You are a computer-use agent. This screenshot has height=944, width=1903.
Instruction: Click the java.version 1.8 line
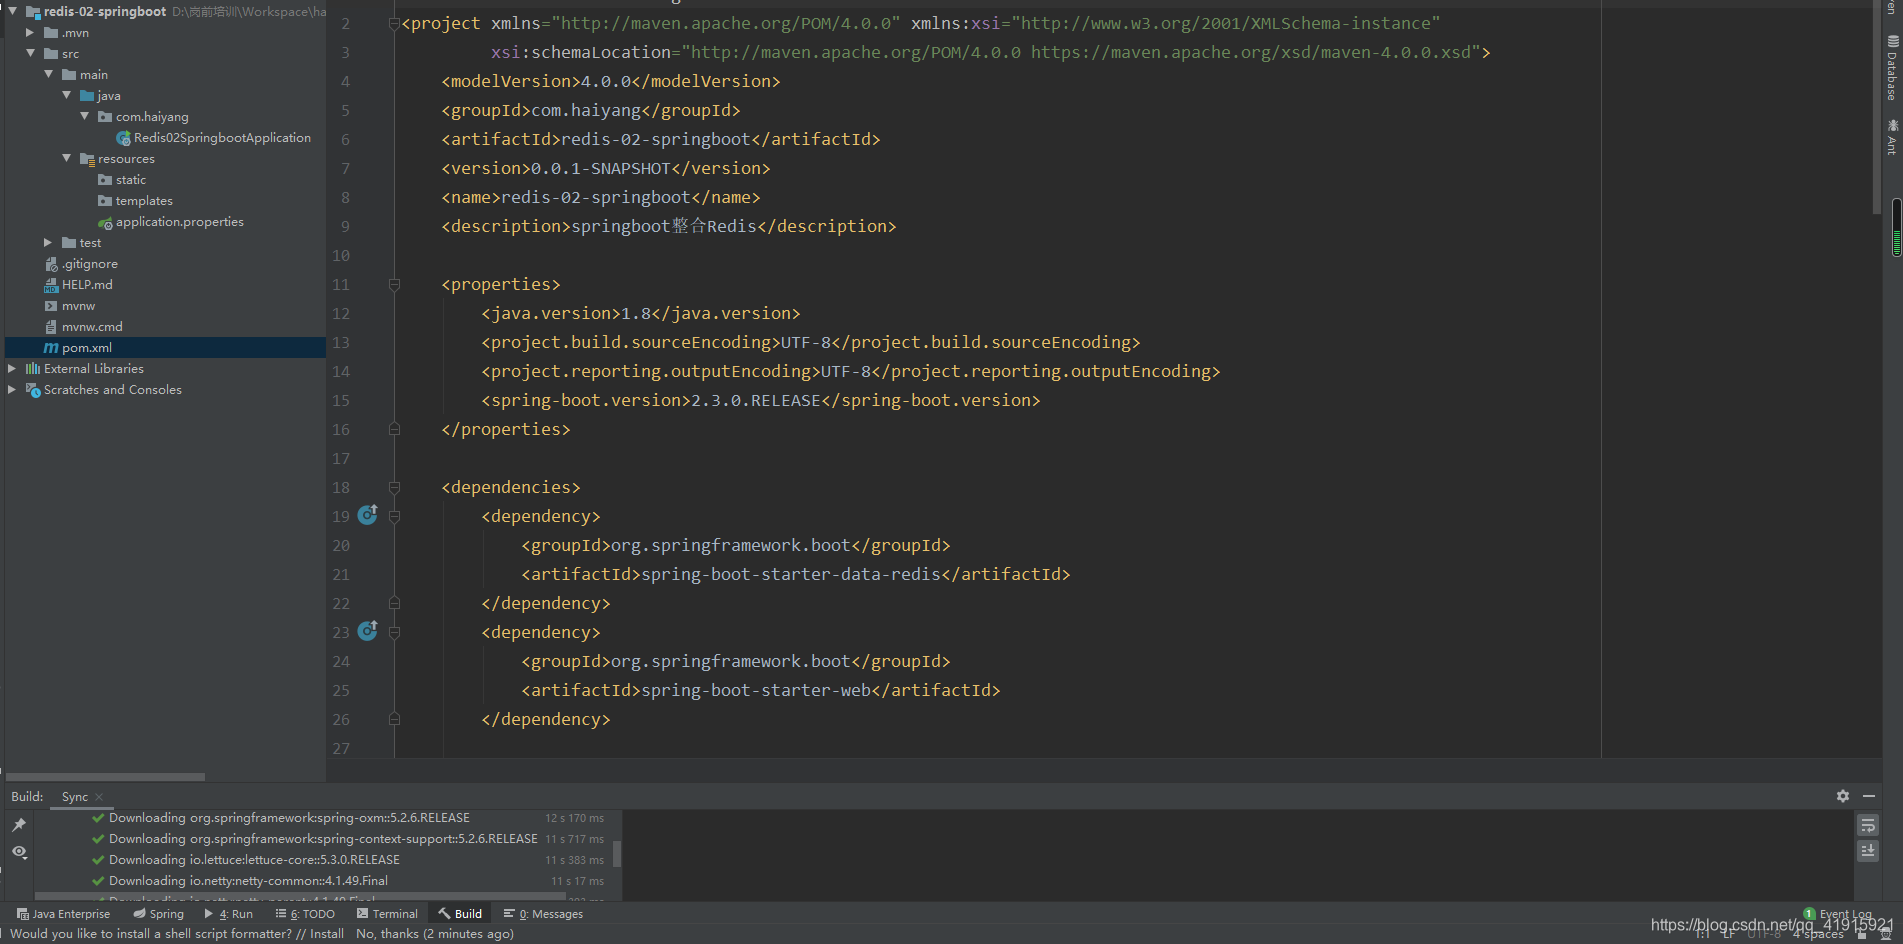click(640, 314)
